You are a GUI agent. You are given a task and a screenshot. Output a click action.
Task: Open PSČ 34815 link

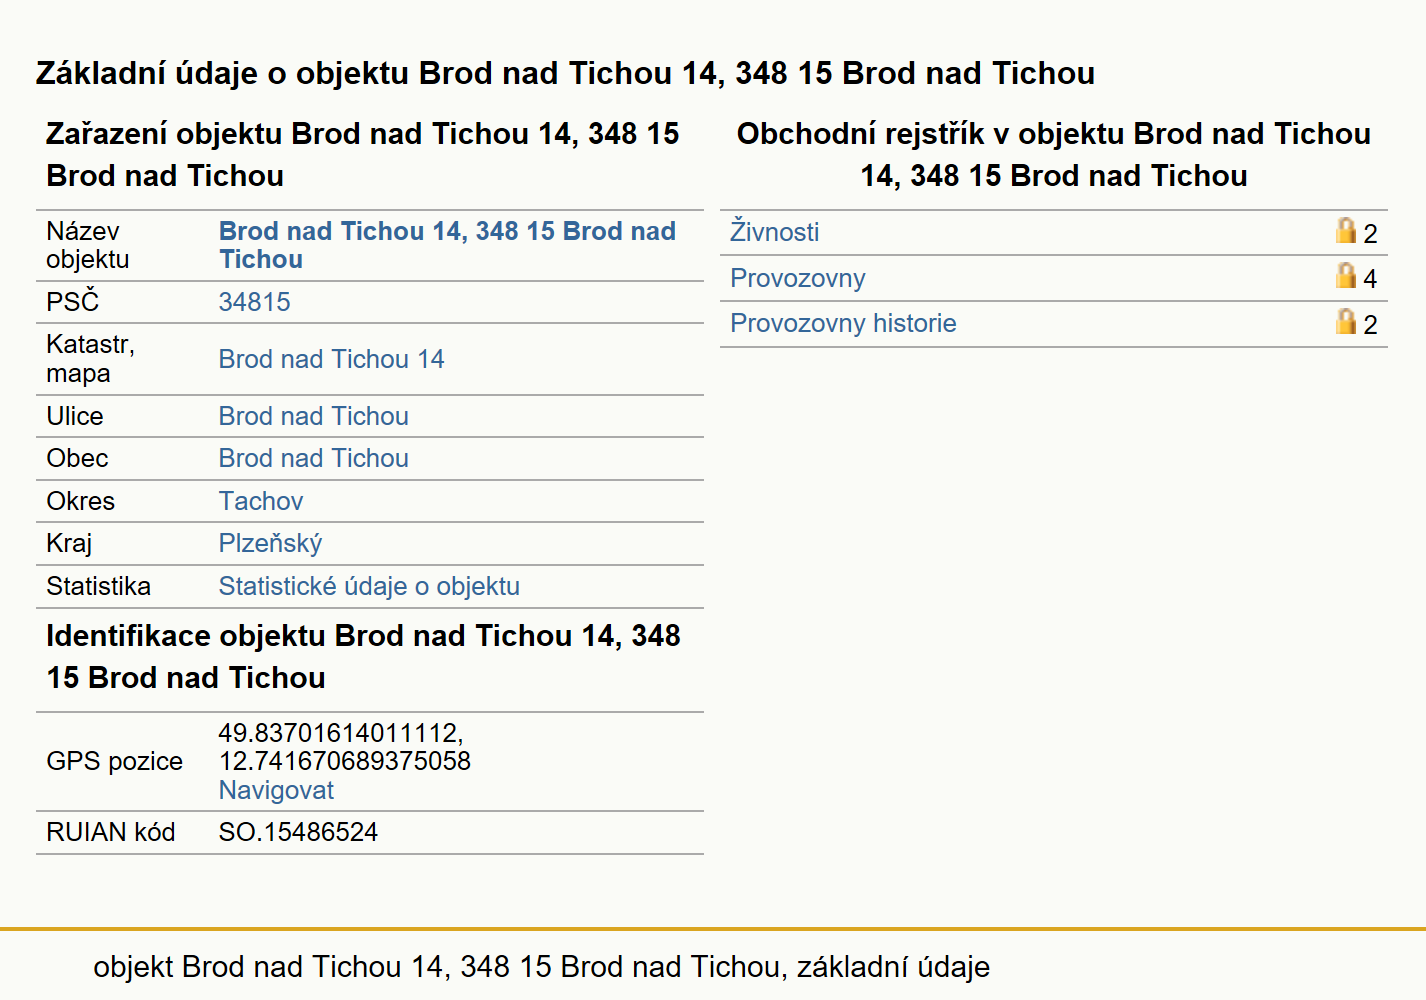tap(255, 302)
